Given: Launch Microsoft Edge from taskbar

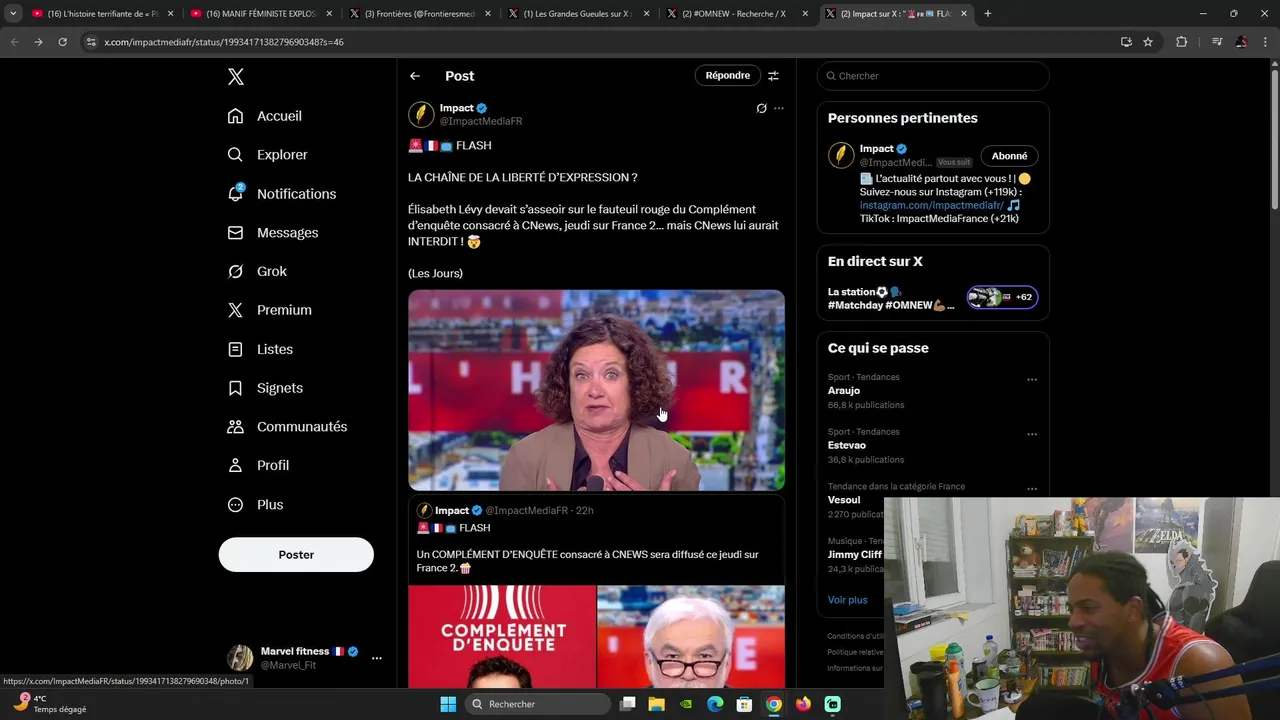Looking at the screenshot, I should tap(715, 704).
